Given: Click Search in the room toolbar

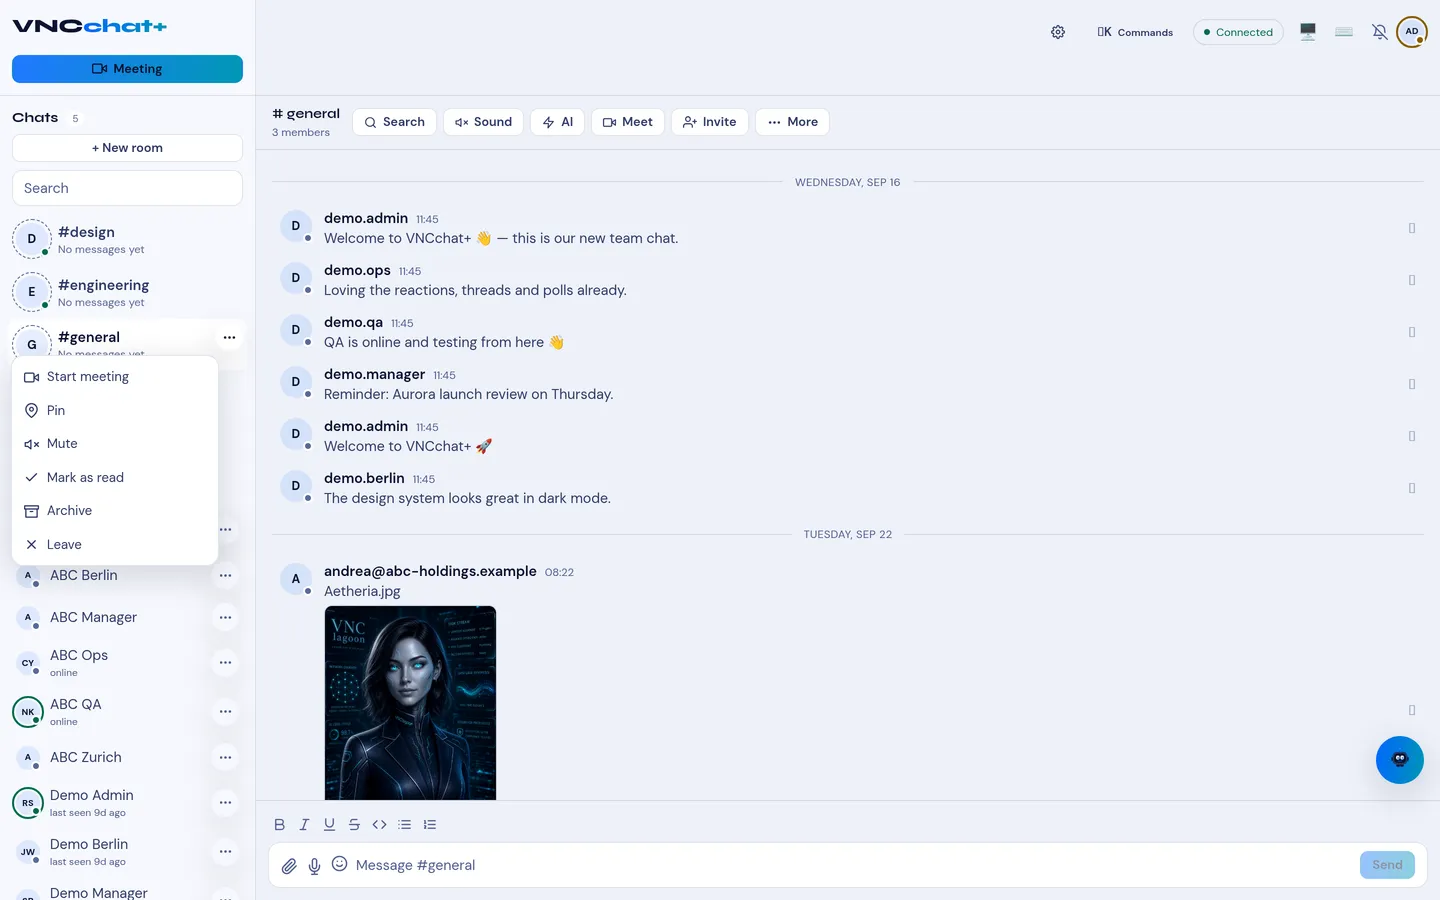Looking at the screenshot, I should [395, 122].
